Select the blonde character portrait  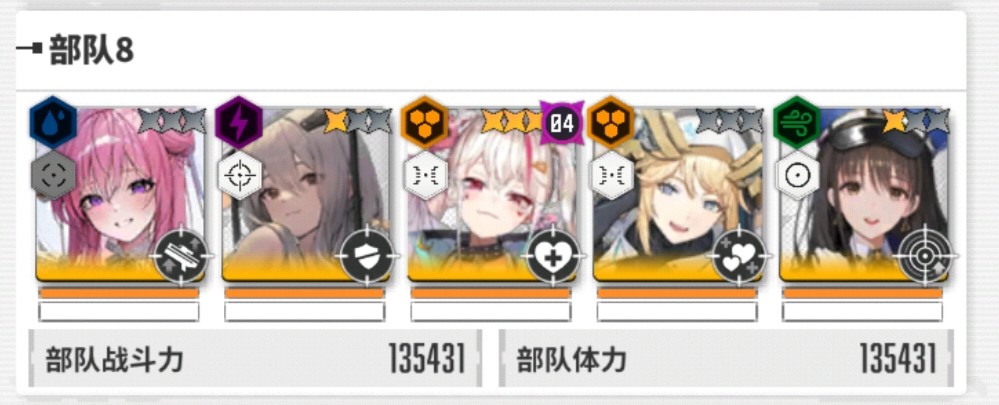pos(678,194)
